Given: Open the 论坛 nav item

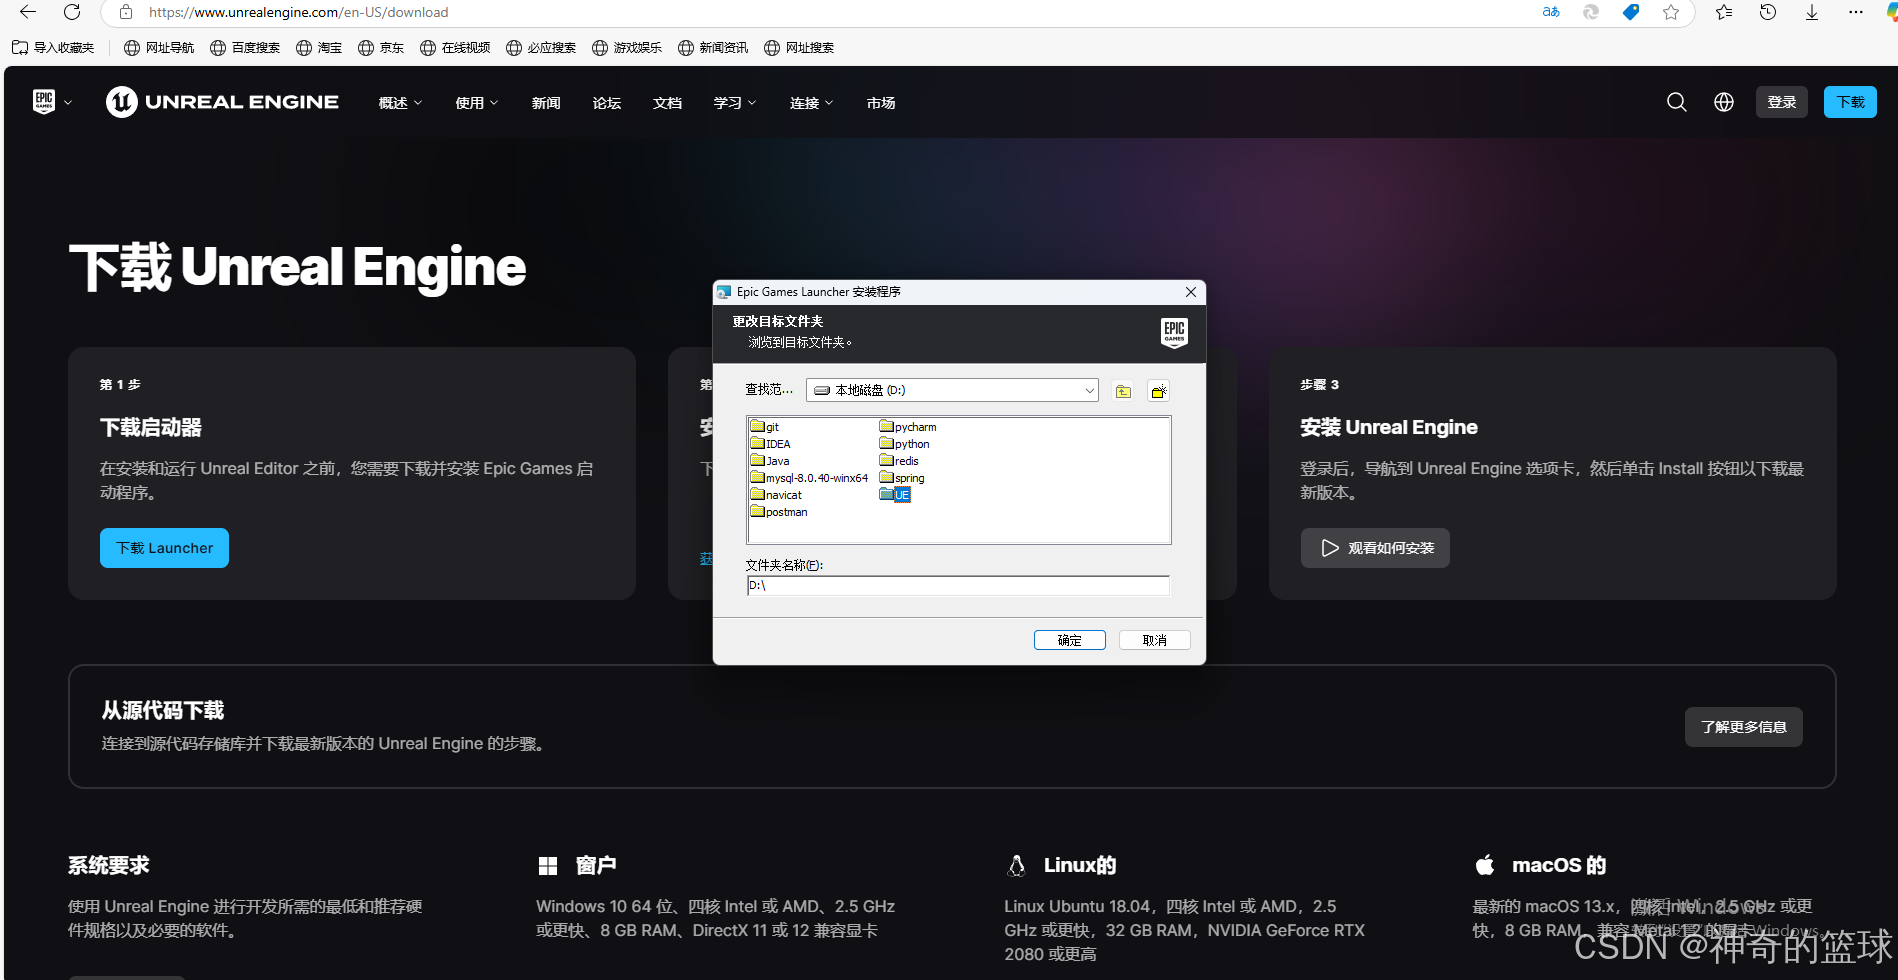Looking at the screenshot, I should [607, 103].
